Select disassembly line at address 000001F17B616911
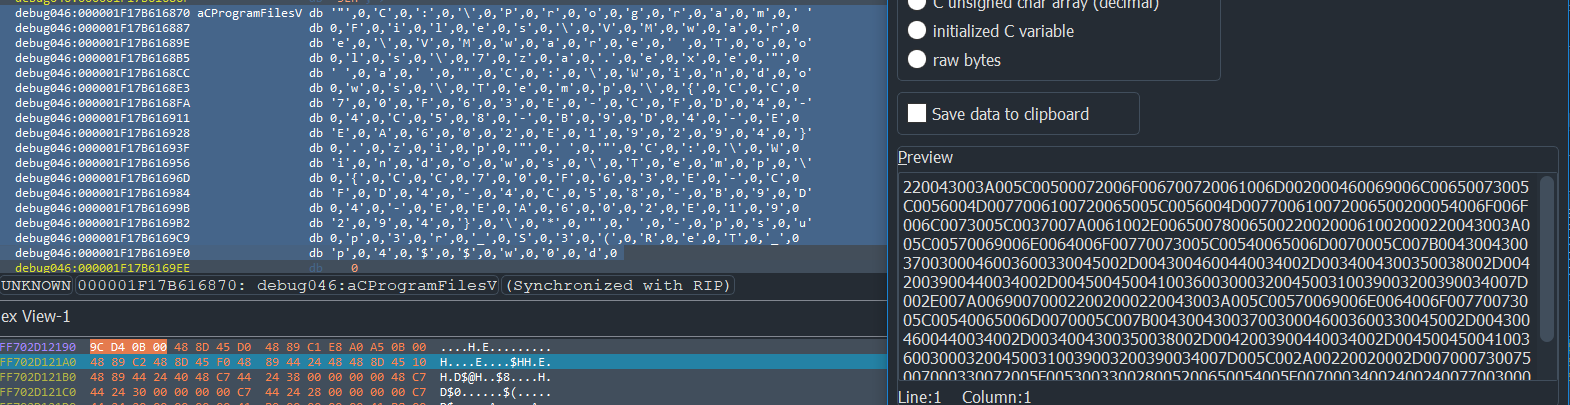Image resolution: width=1570 pixels, height=405 pixels. (x=442, y=118)
